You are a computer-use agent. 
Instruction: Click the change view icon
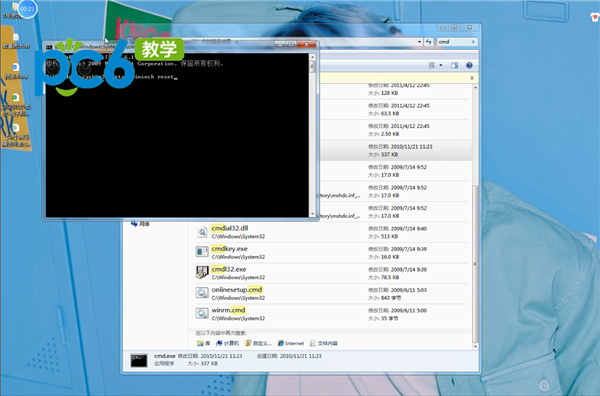point(432,65)
